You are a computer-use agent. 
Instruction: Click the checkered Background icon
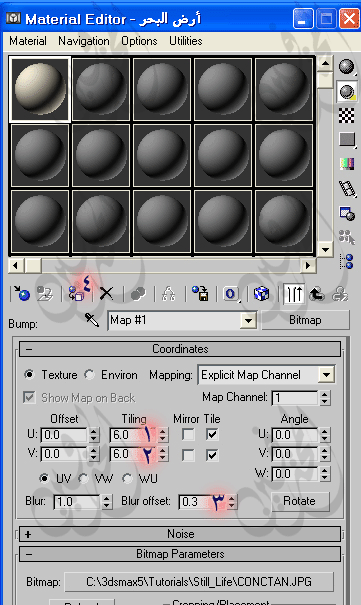point(346,116)
